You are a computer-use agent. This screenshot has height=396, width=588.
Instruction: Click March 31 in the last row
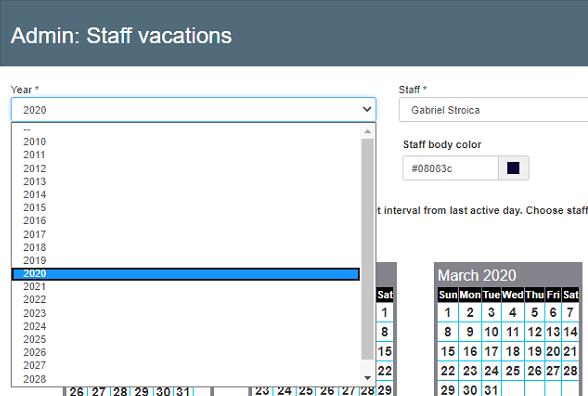coord(491,390)
